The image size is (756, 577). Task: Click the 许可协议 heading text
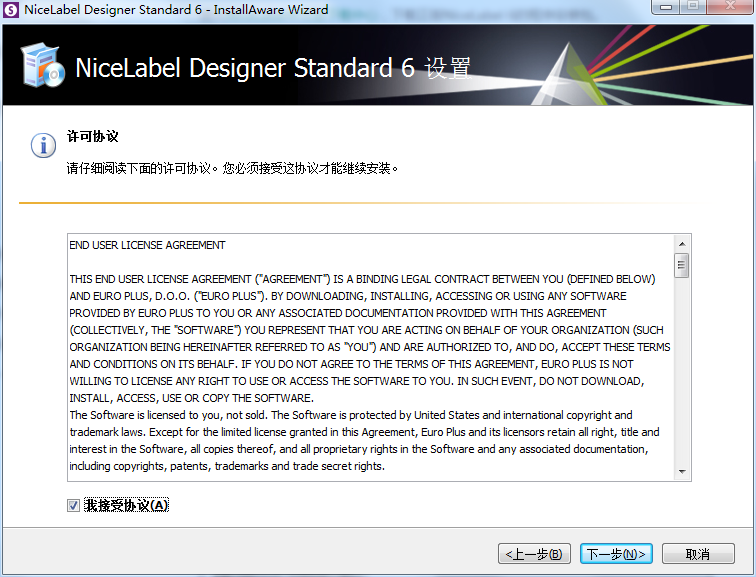tap(93, 136)
